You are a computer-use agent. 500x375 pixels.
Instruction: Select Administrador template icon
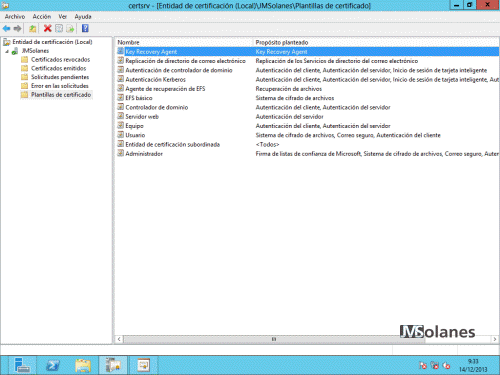tap(121, 153)
